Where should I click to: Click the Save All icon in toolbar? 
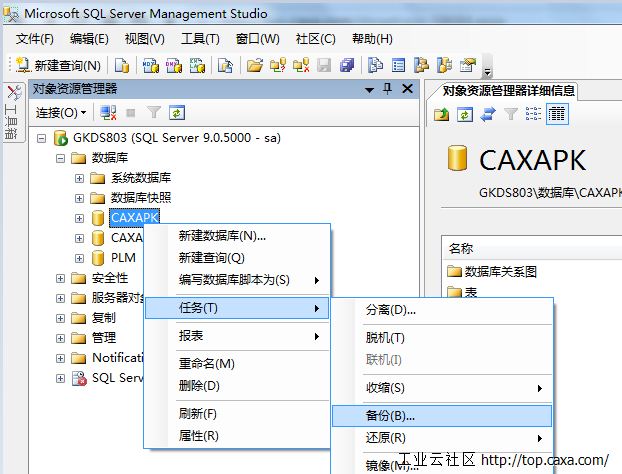point(346,65)
